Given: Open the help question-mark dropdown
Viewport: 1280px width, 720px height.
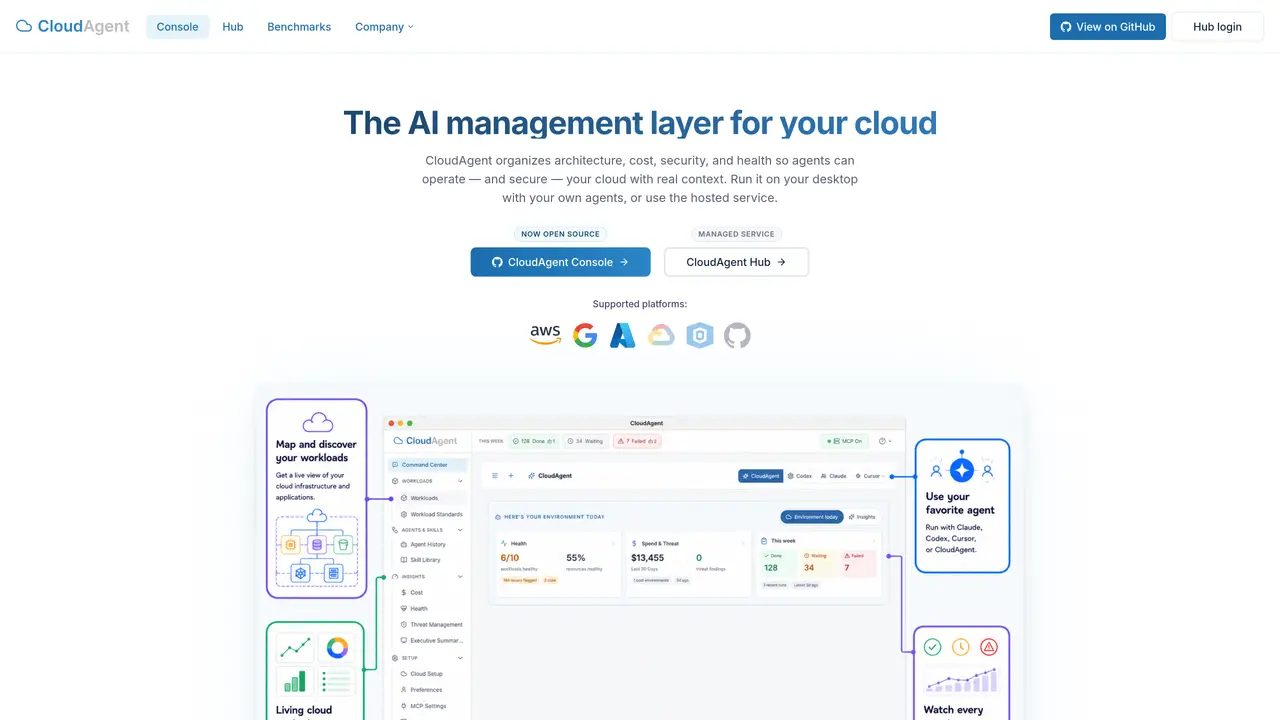Looking at the screenshot, I should [x=885, y=441].
